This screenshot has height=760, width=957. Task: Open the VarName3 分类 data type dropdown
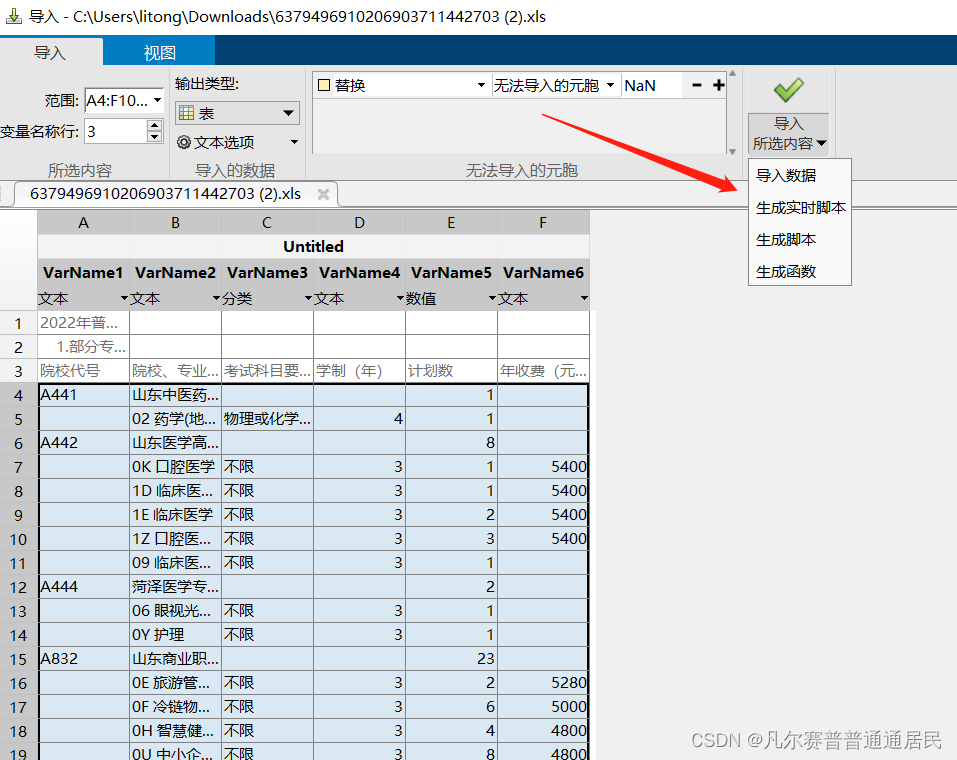[x=308, y=299]
